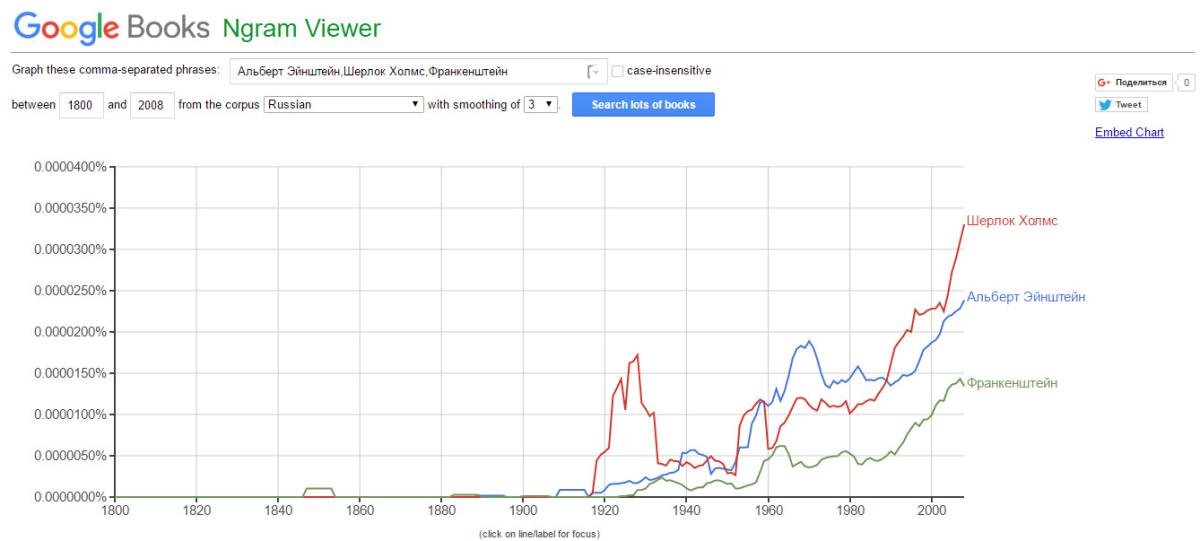Click the green line's early-1960s bump
This screenshot has height=541, width=1200.
pyautogui.click(x=781, y=446)
